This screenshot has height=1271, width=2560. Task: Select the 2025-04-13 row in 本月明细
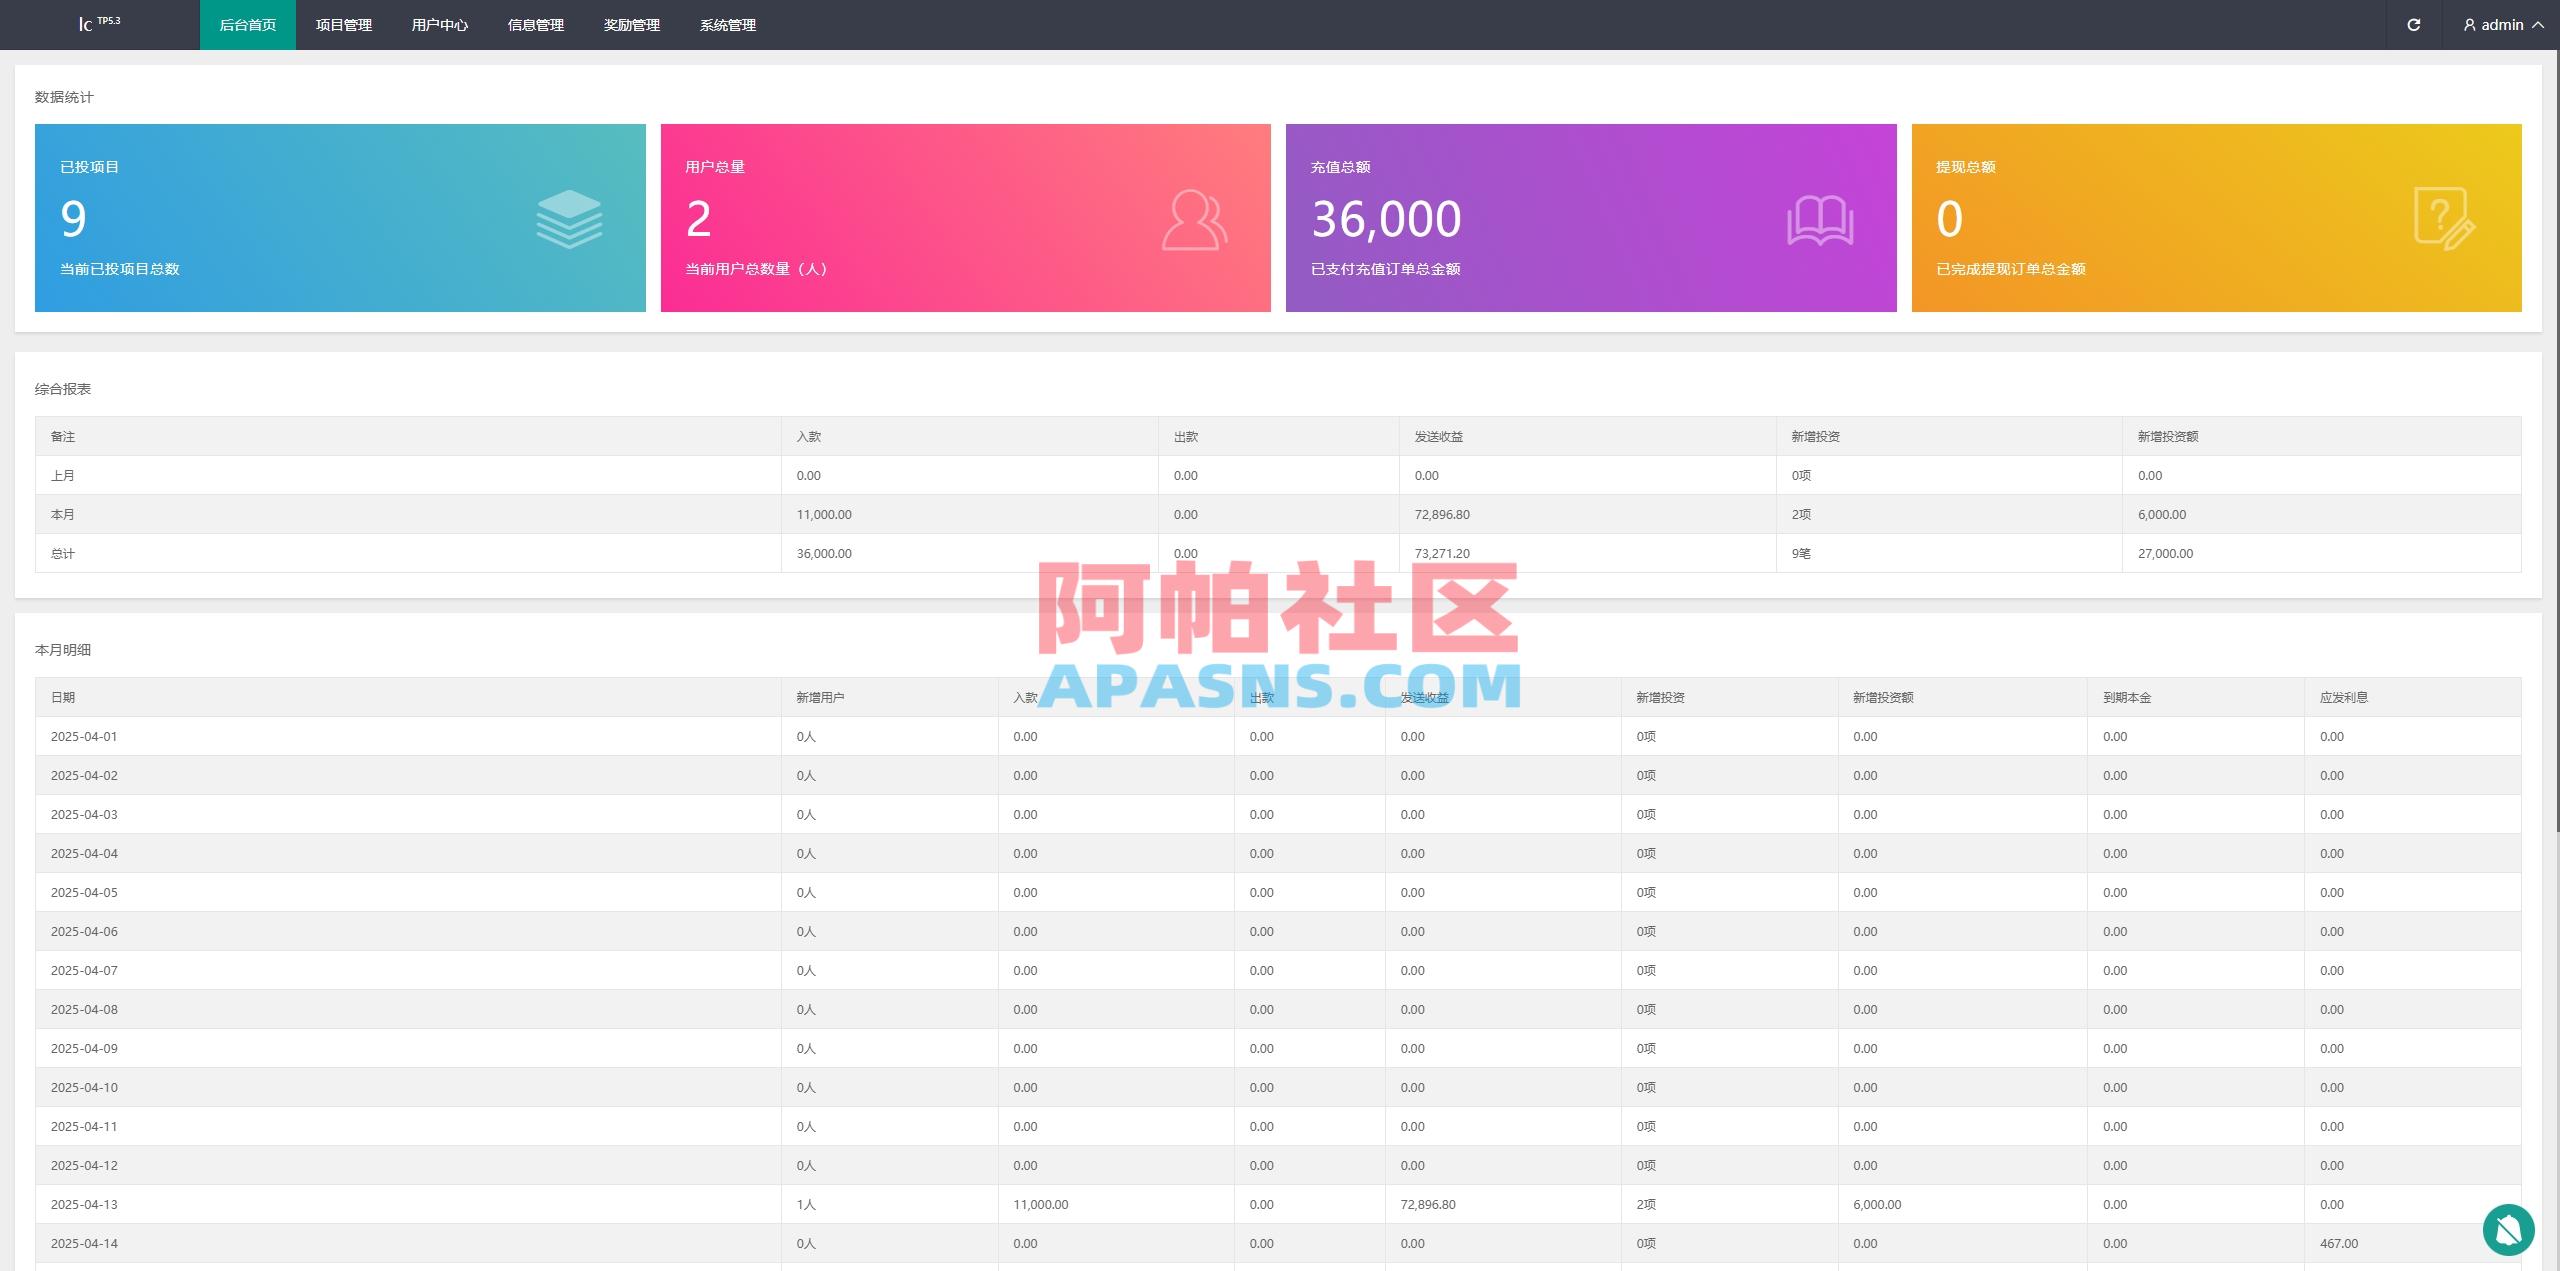(x=84, y=1204)
